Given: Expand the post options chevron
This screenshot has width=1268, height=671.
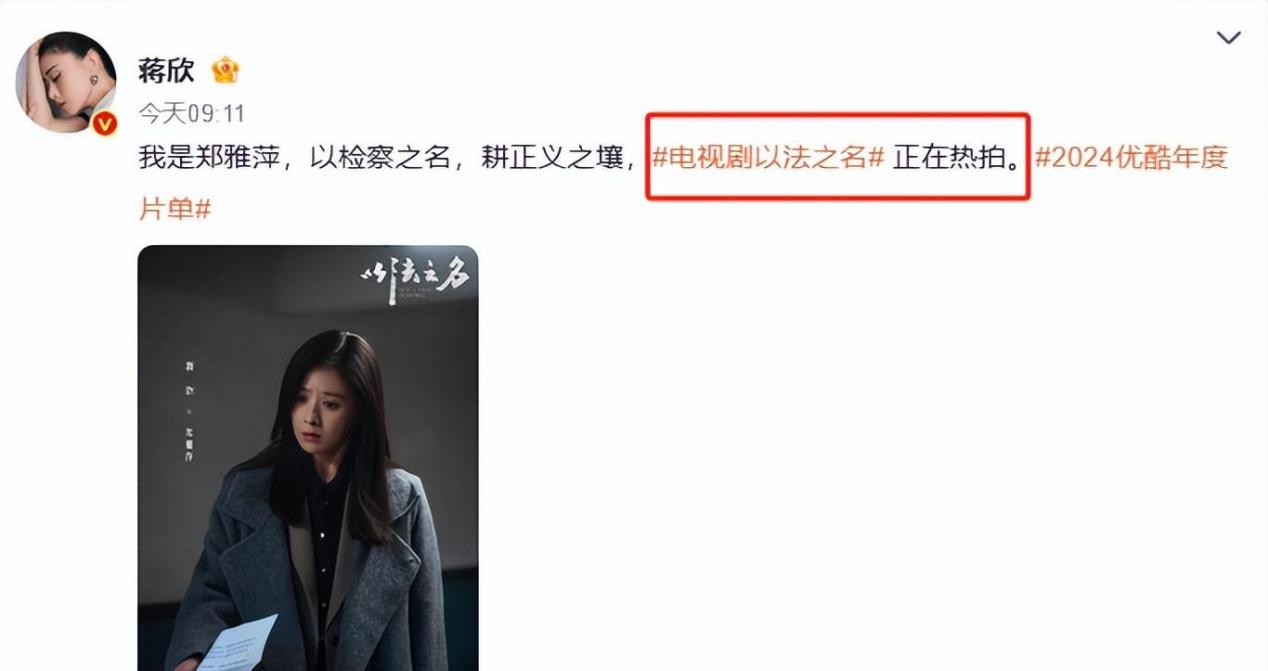Looking at the screenshot, I should point(1228,38).
